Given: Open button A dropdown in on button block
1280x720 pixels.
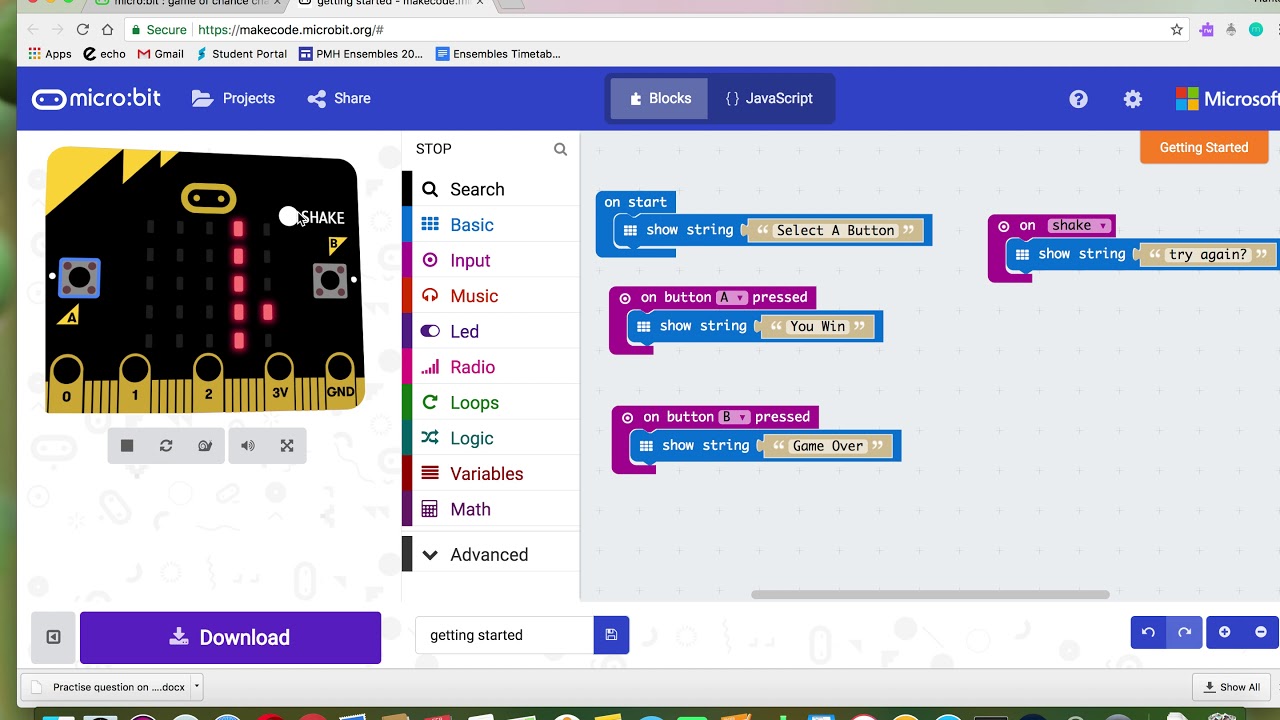Looking at the screenshot, I should coord(732,297).
